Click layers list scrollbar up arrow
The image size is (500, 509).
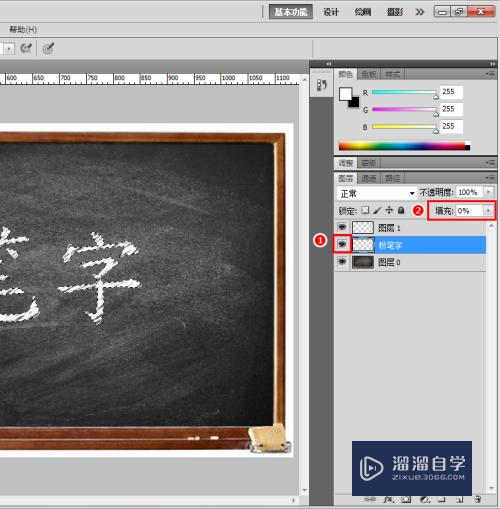coord(492,226)
